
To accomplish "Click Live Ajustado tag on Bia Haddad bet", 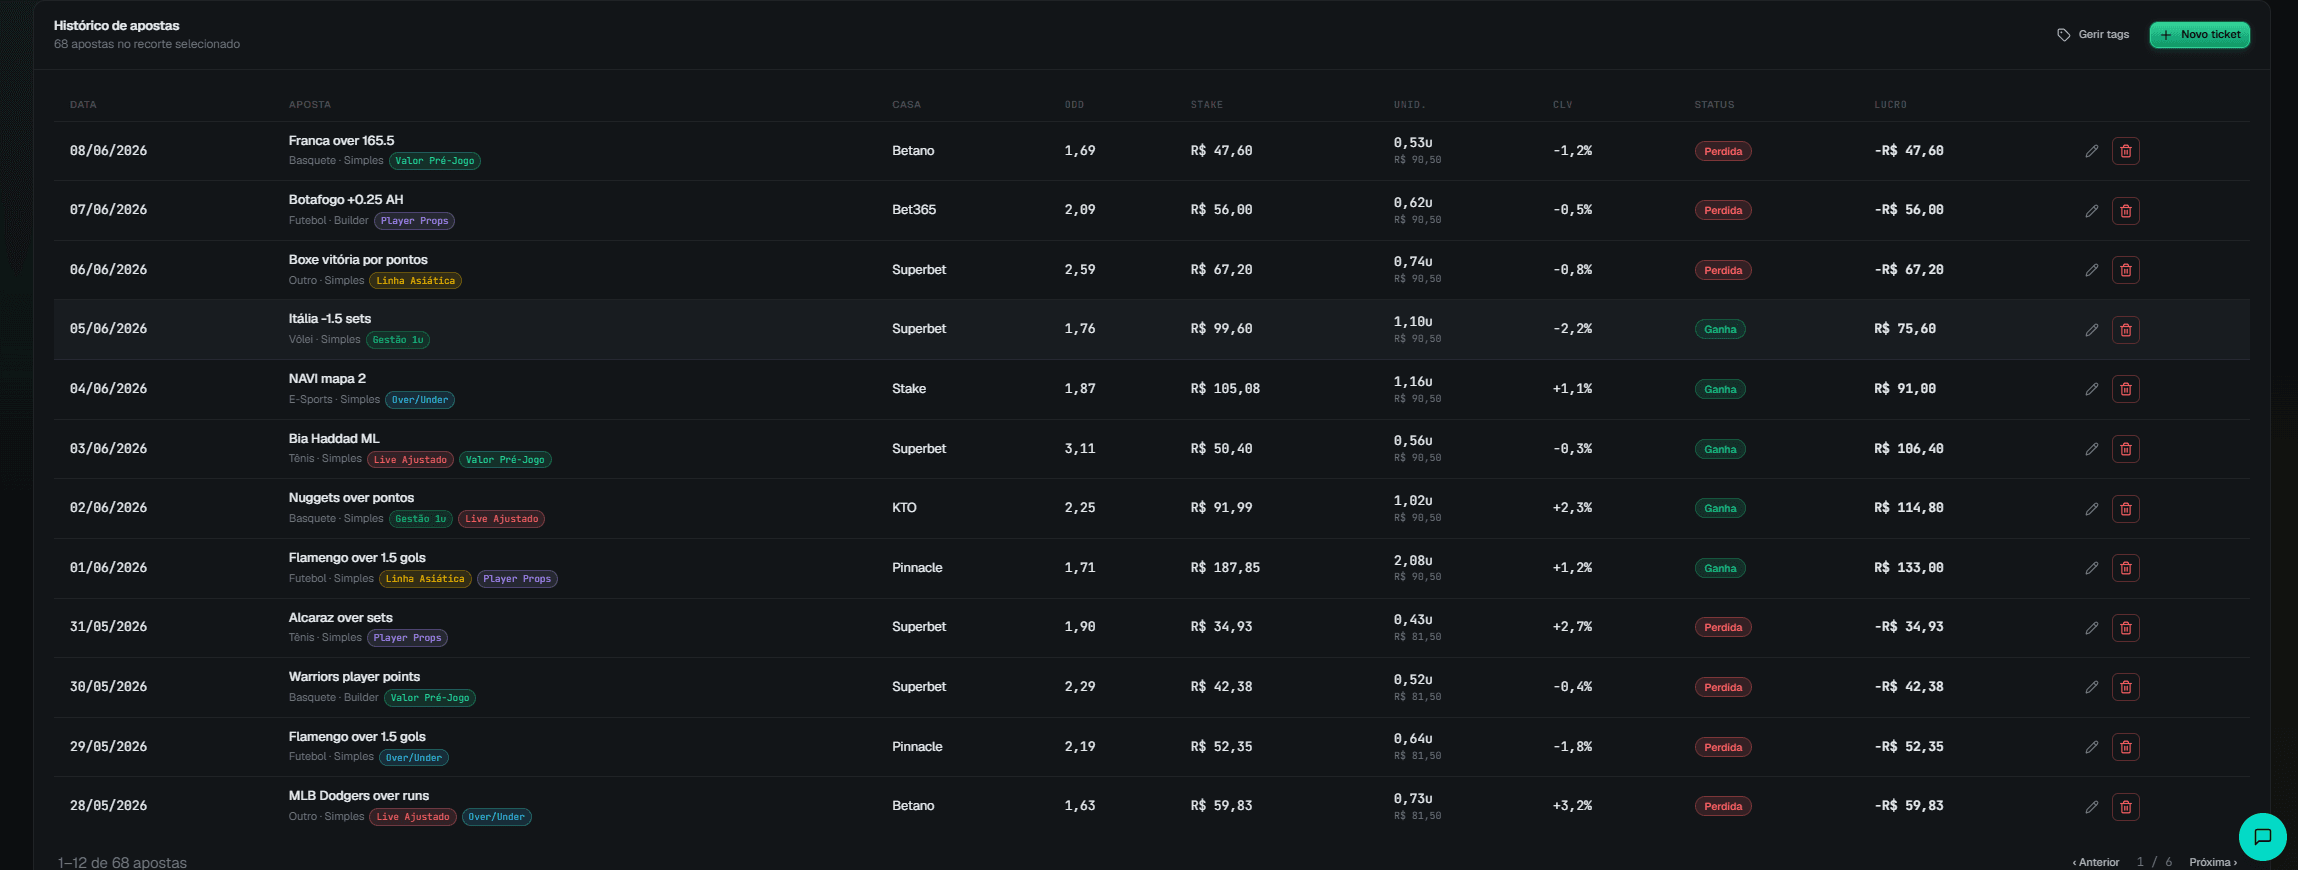I will coord(410,460).
